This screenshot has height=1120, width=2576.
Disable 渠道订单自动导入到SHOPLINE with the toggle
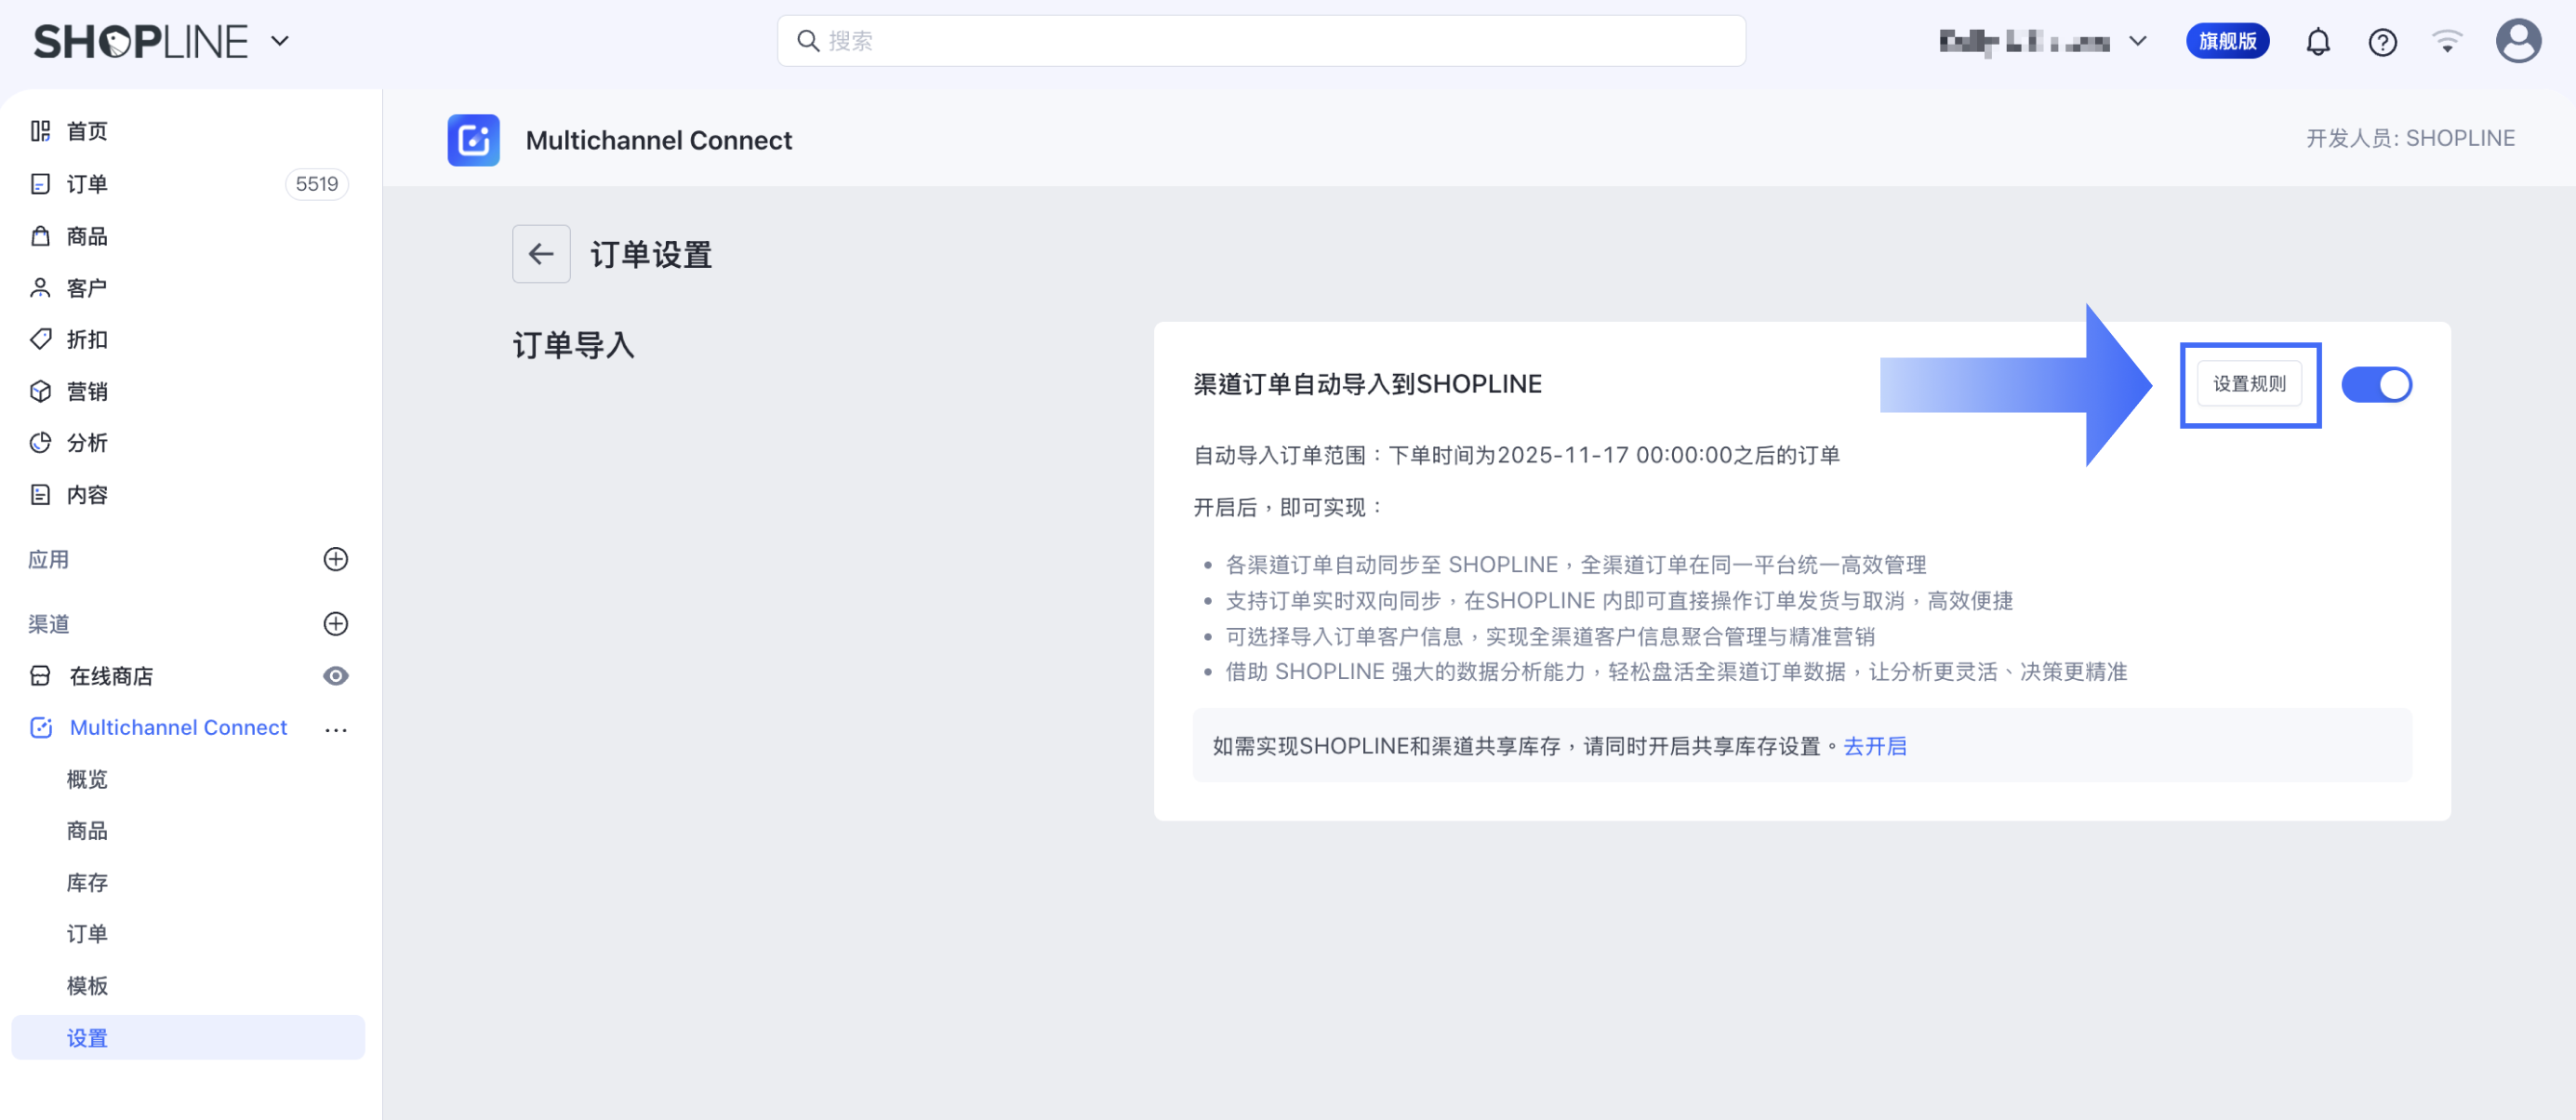pyautogui.click(x=2377, y=384)
